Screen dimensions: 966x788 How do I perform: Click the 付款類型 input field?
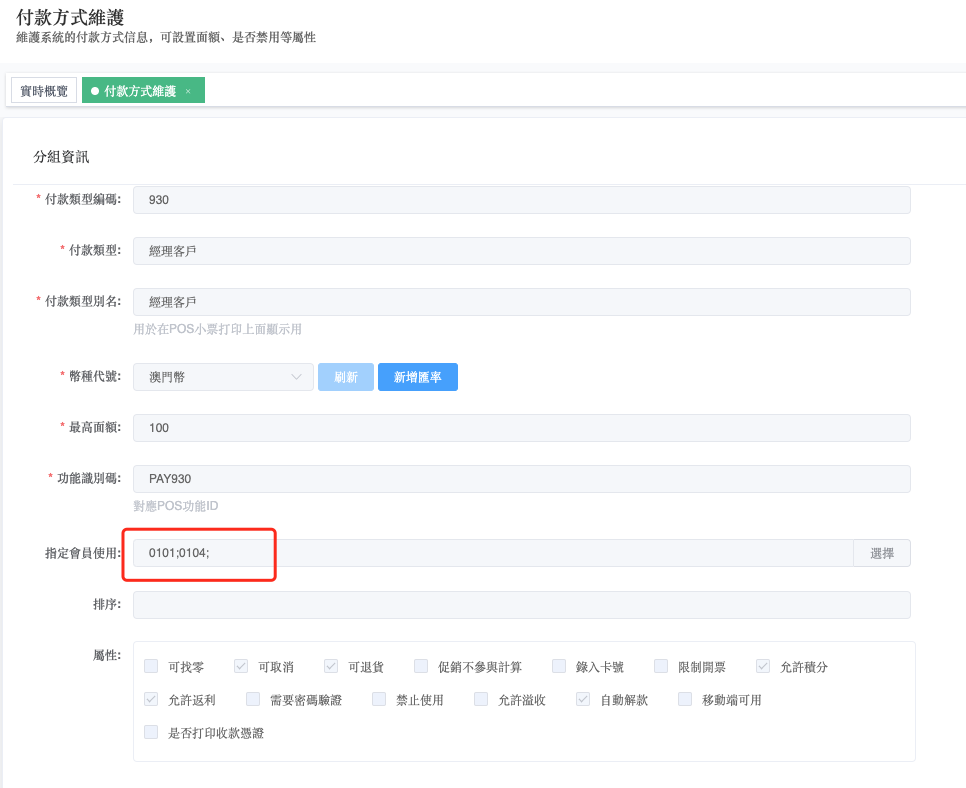coord(521,251)
